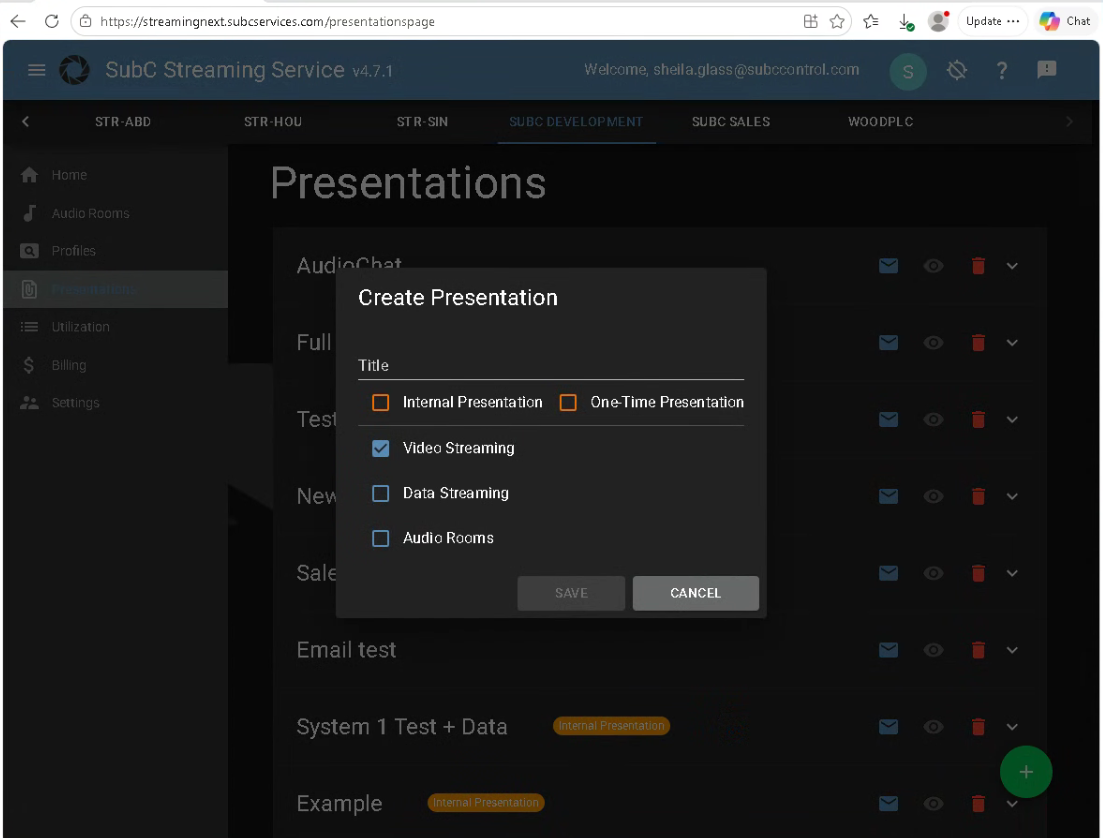Bookmark this page with the star icon
1103x838 pixels.
pos(837,22)
